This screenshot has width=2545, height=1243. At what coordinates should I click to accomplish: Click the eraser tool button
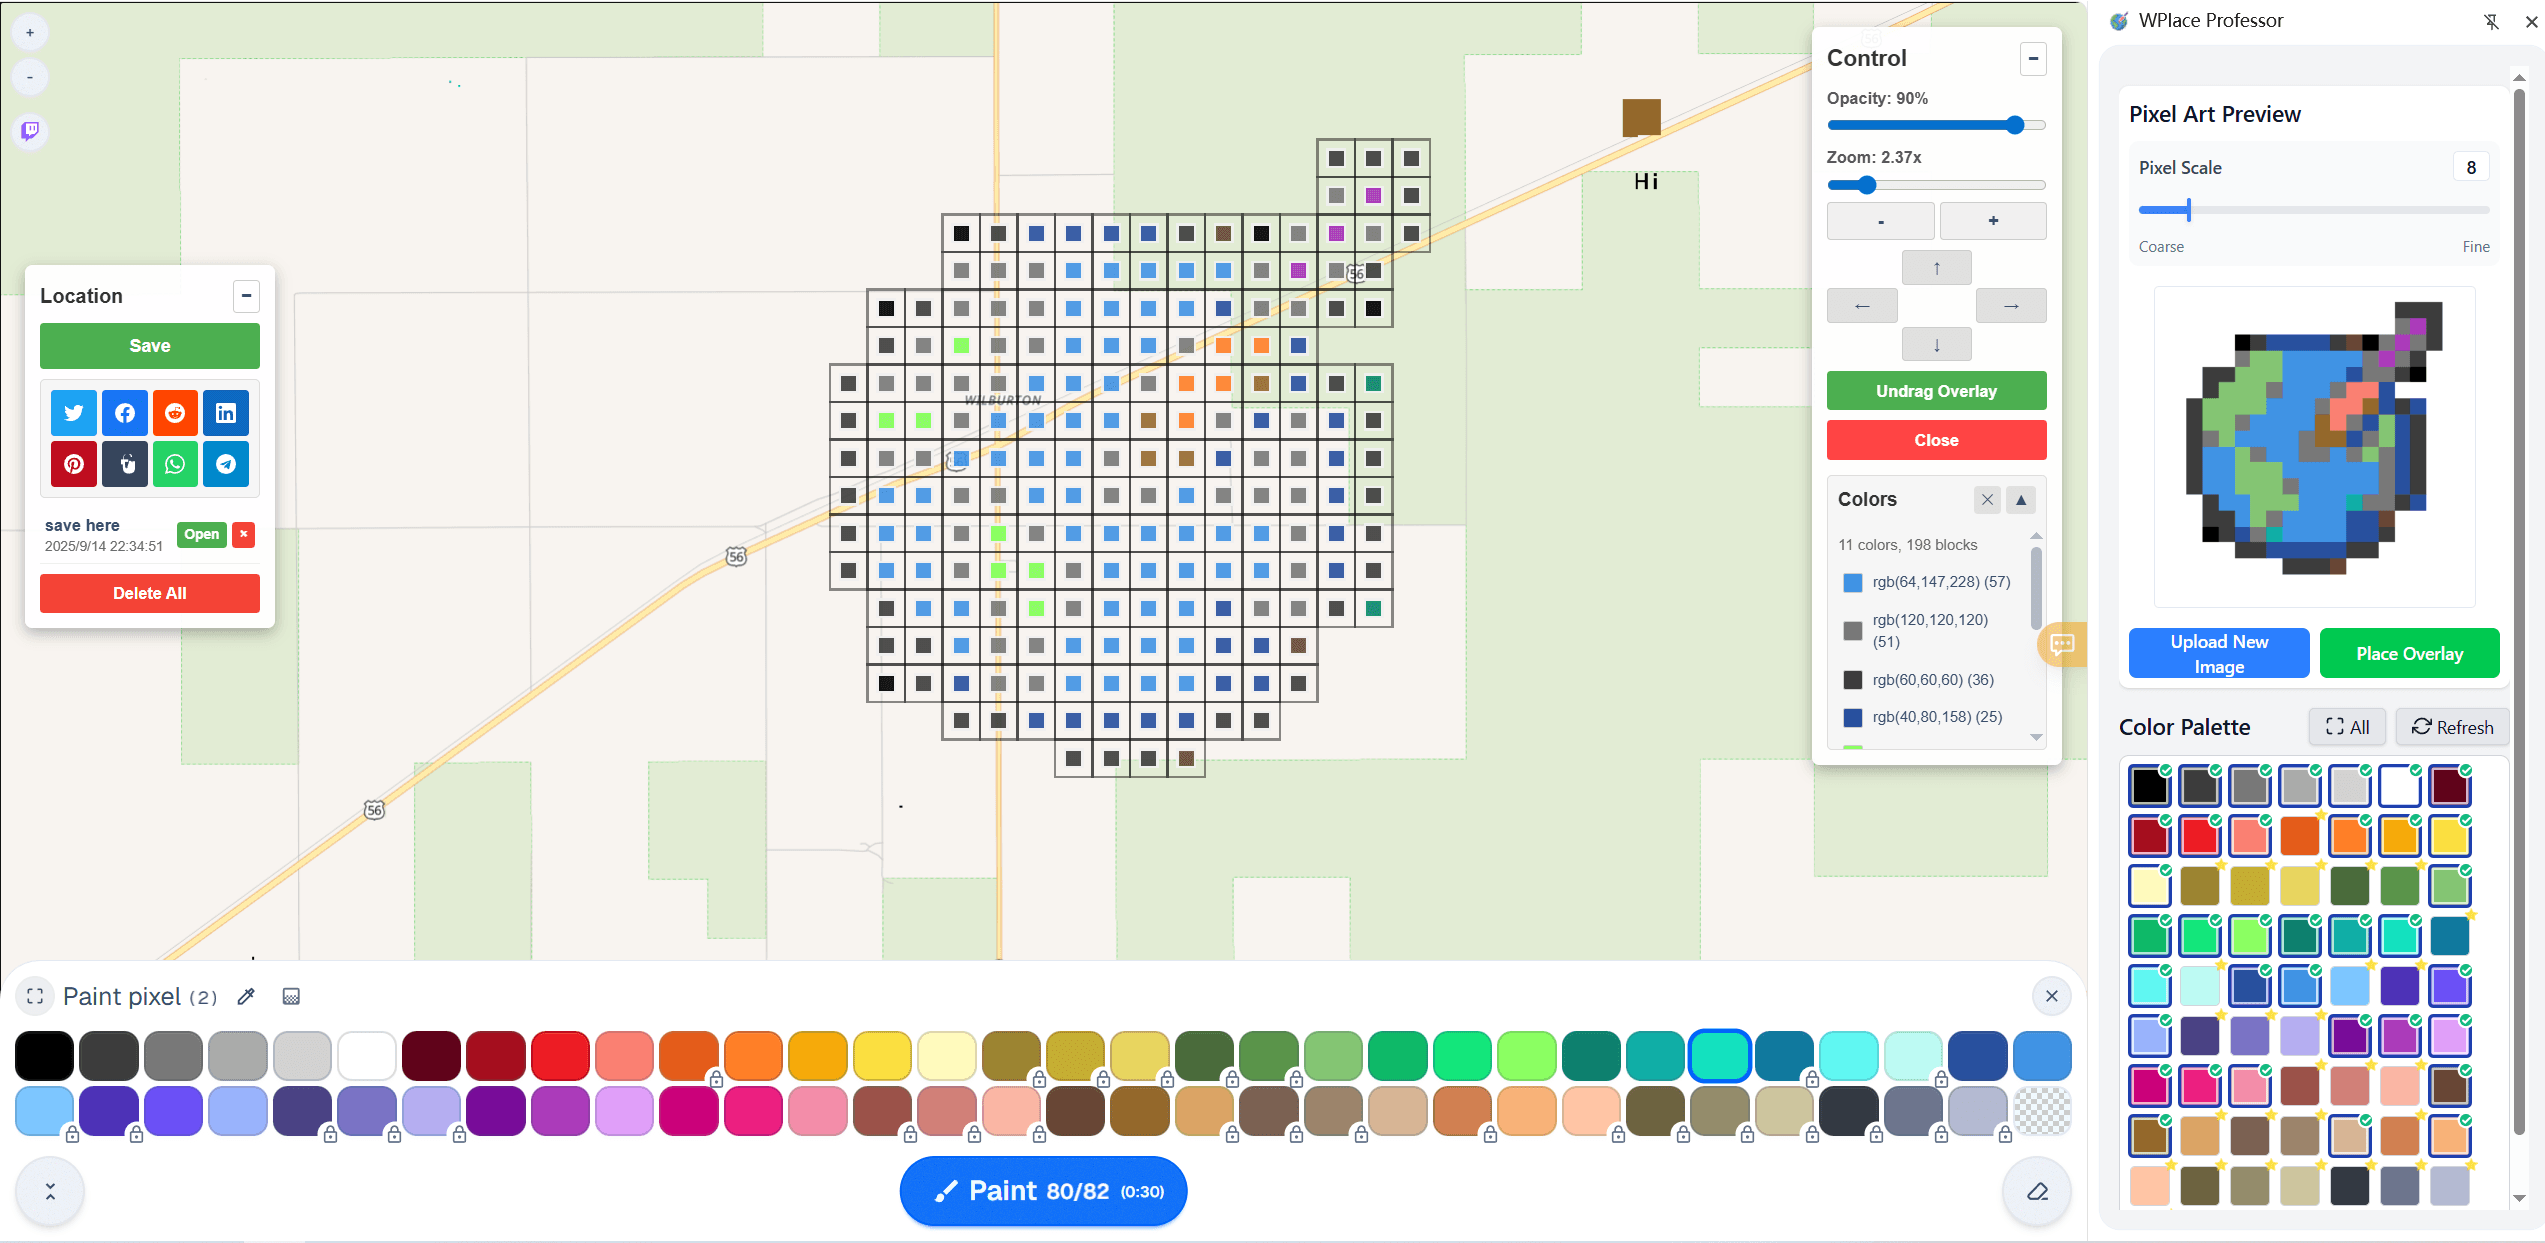2037,1191
